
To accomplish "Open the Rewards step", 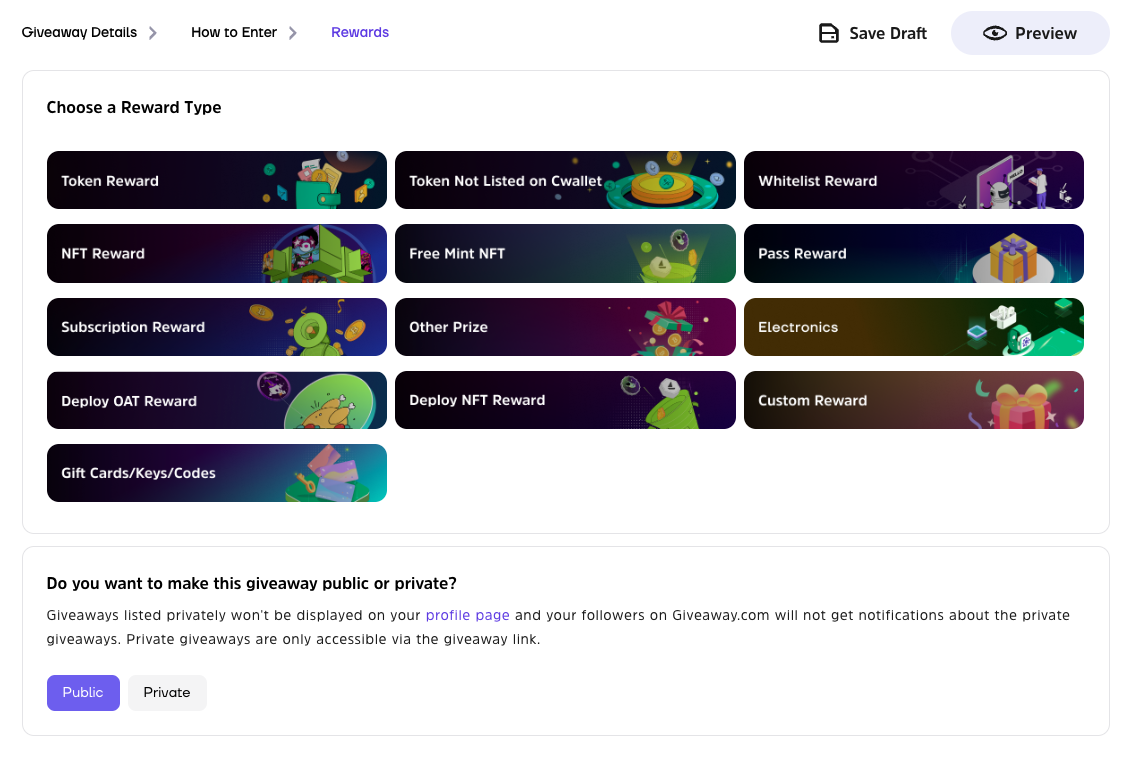I will (x=360, y=33).
